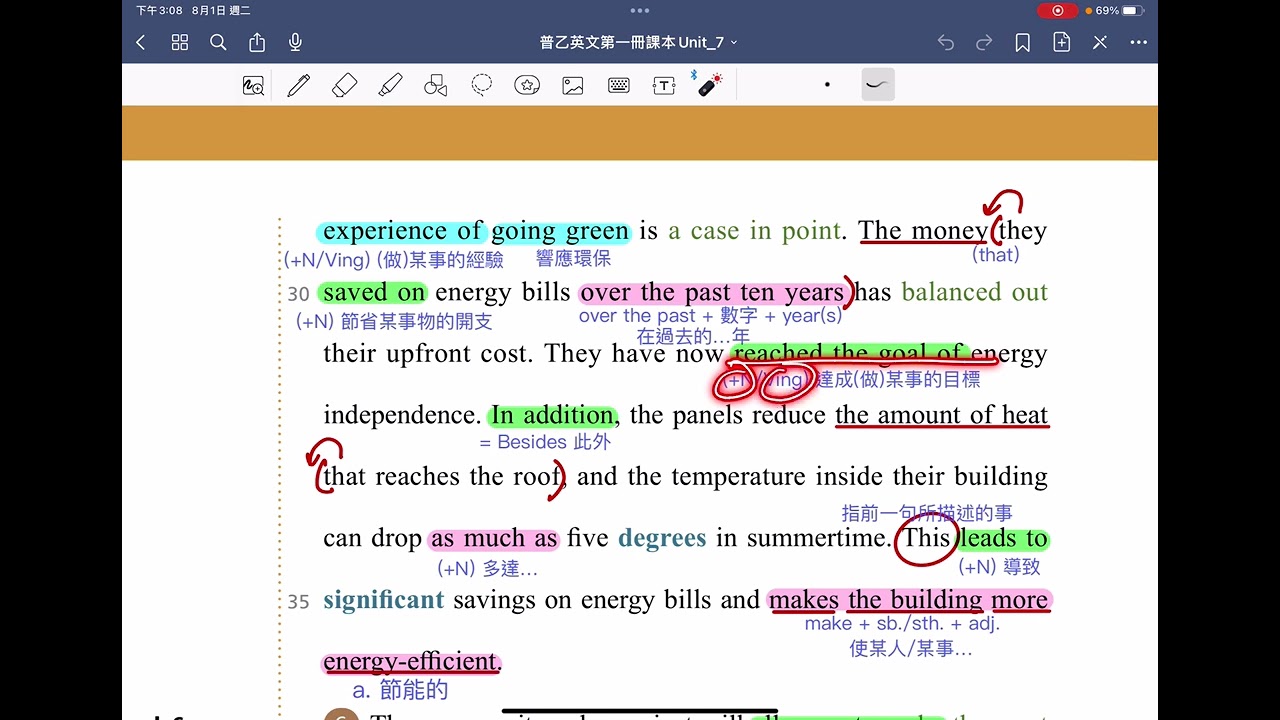Tap the share/export icon
The height and width of the screenshot is (720, 1280).
click(x=257, y=42)
